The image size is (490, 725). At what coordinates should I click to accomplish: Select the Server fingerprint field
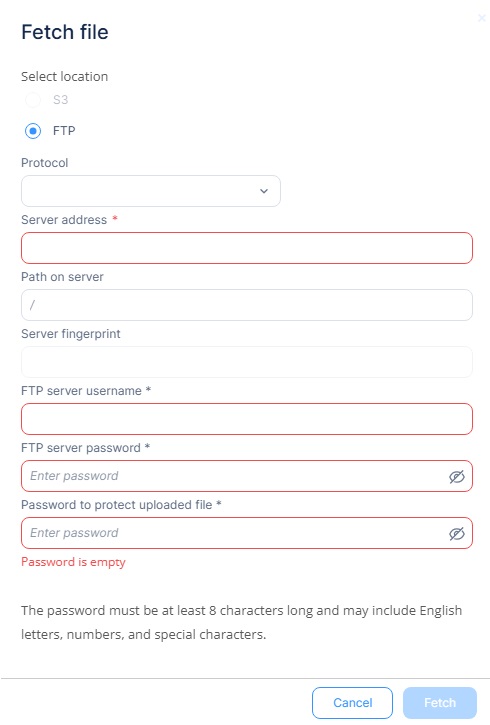tap(247, 362)
